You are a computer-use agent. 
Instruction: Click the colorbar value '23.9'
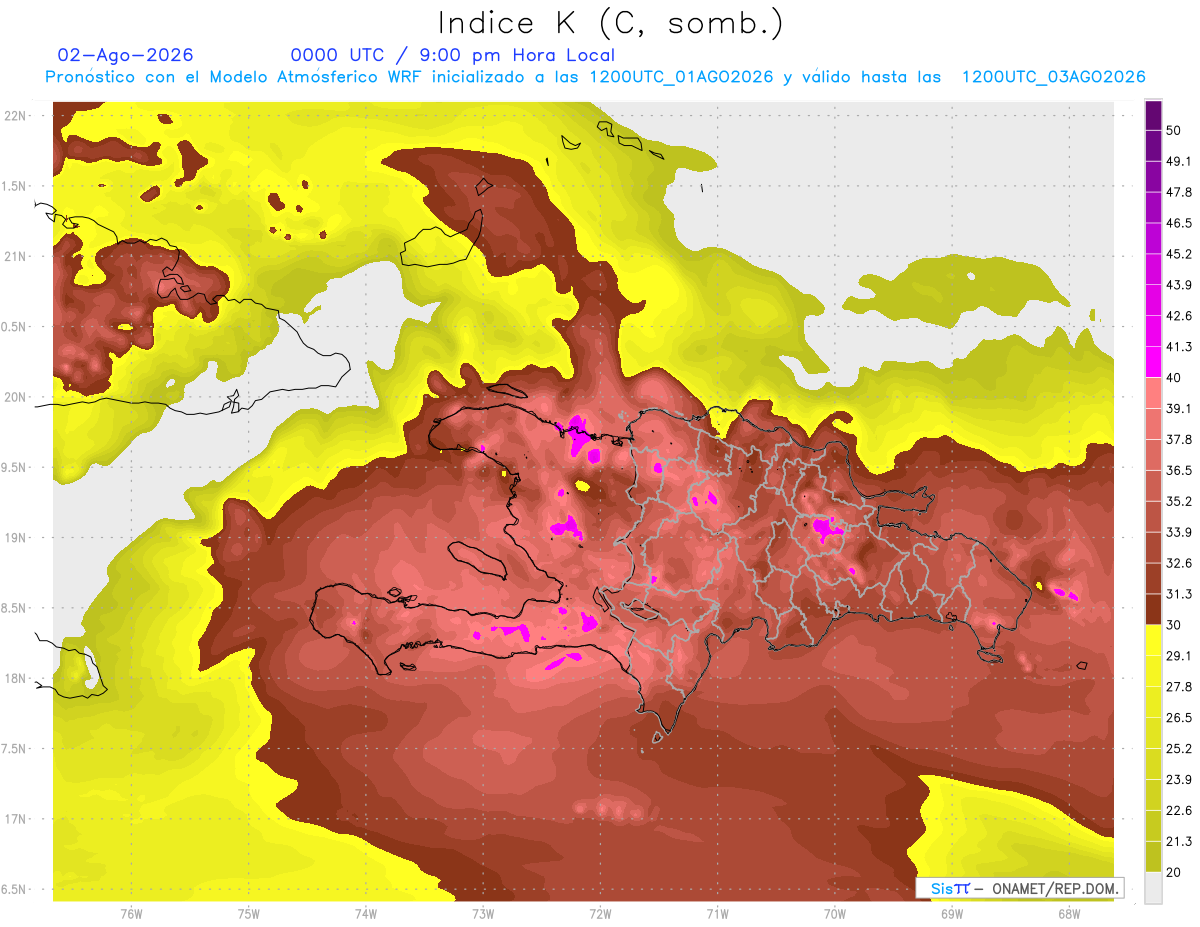(1179, 780)
